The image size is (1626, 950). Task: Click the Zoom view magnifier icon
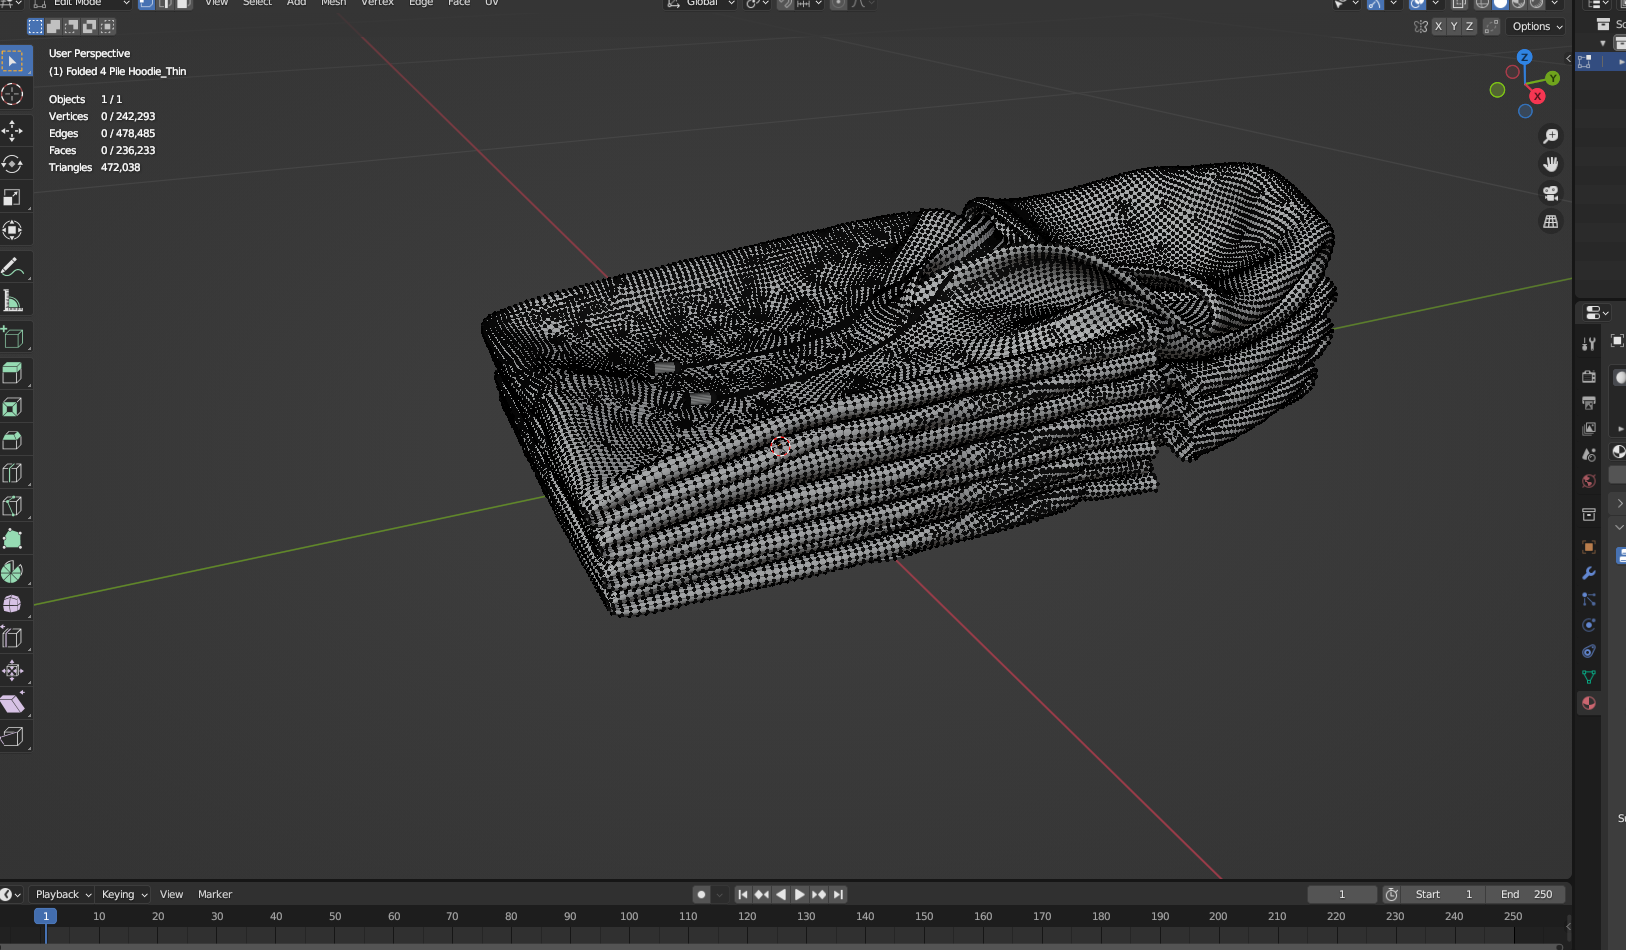click(1551, 136)
